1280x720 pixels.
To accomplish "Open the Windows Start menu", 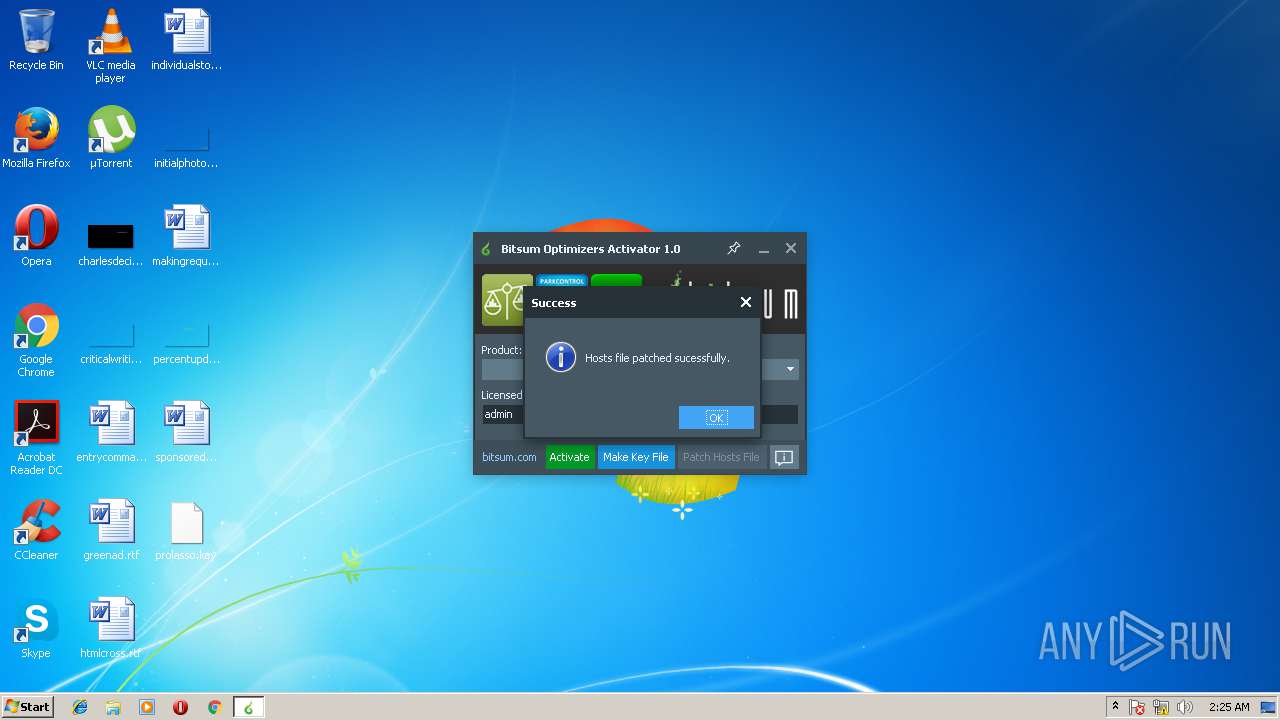I will pos(28,707).
